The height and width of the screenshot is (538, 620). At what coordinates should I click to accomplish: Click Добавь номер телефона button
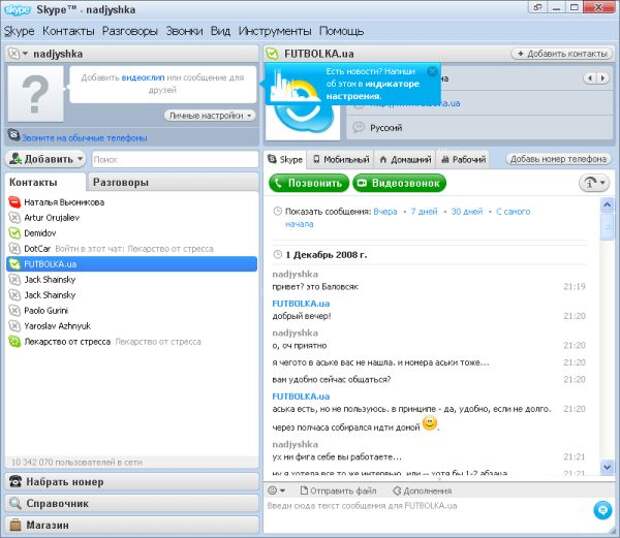tap(558, 159)
